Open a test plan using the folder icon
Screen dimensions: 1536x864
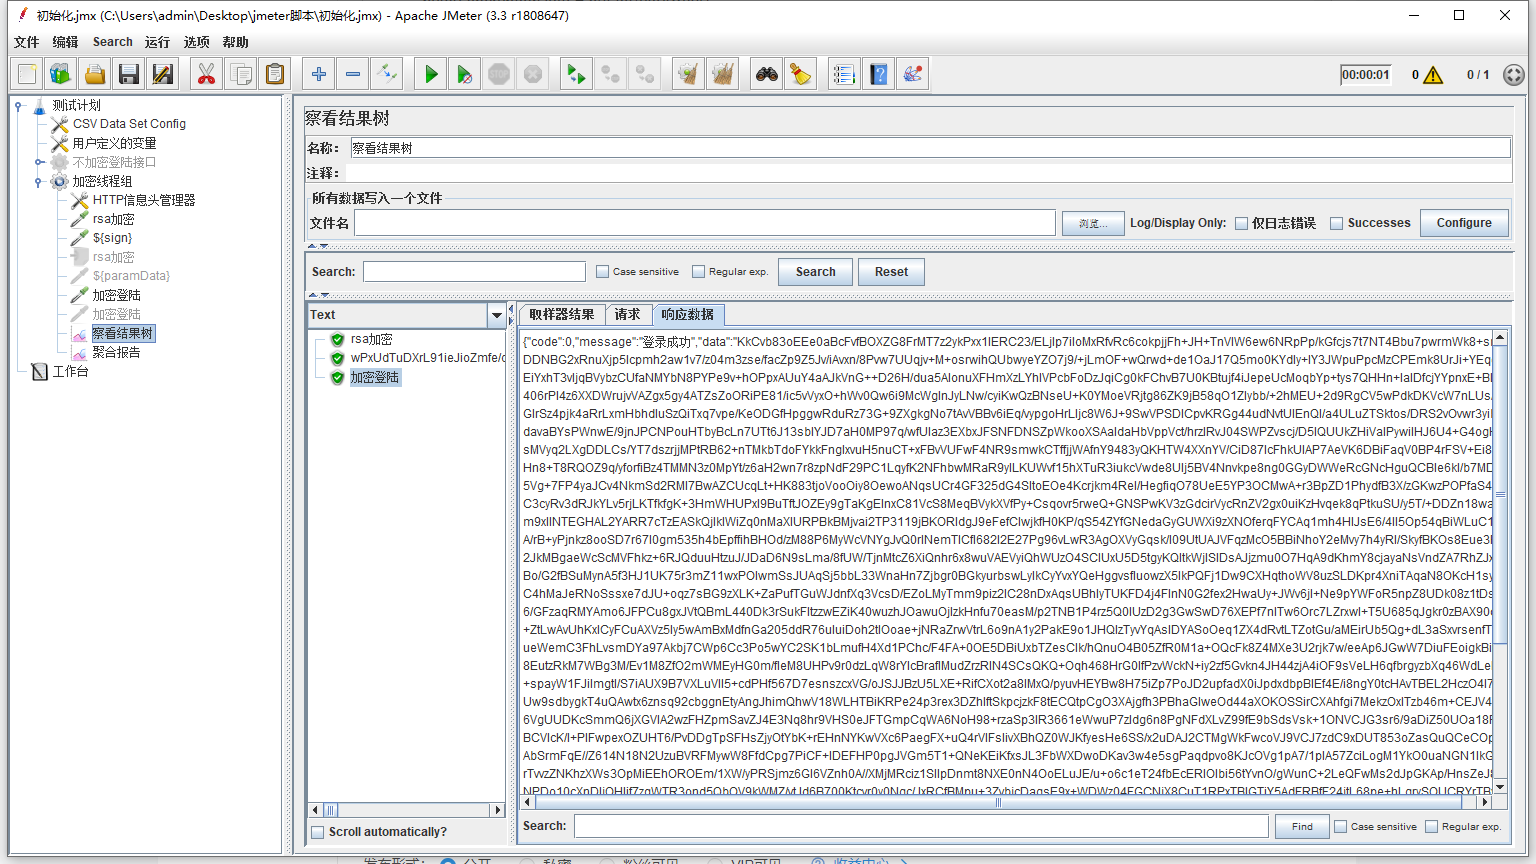tap(95, 73)
